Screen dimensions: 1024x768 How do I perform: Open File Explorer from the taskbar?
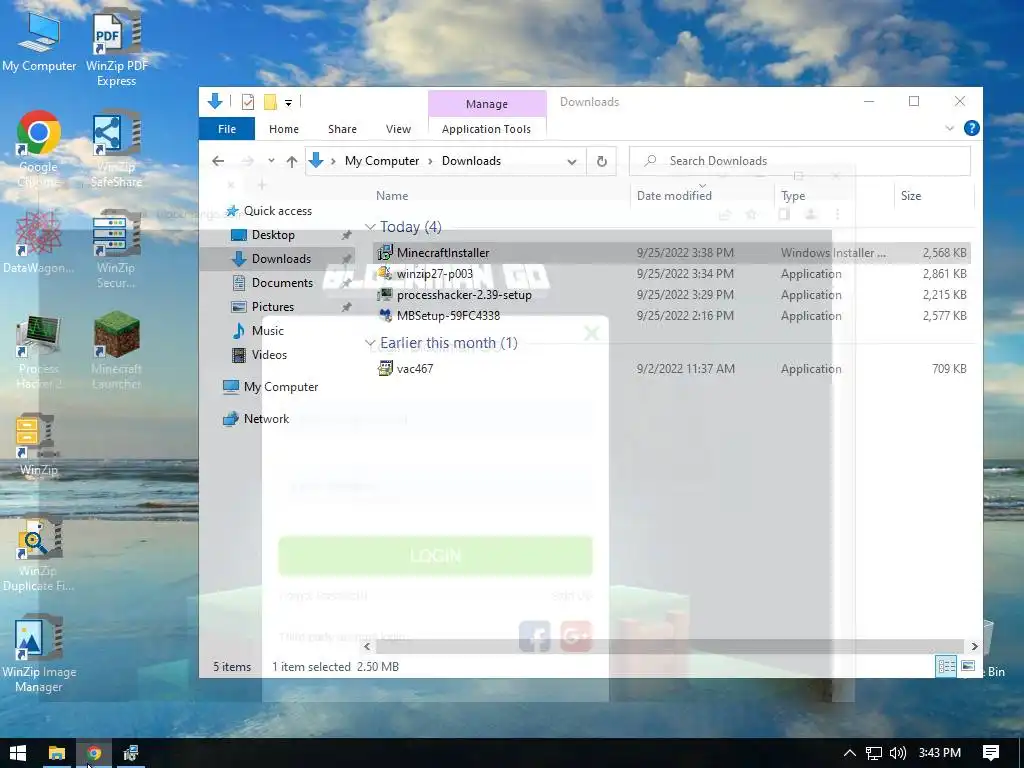[57, 753]
